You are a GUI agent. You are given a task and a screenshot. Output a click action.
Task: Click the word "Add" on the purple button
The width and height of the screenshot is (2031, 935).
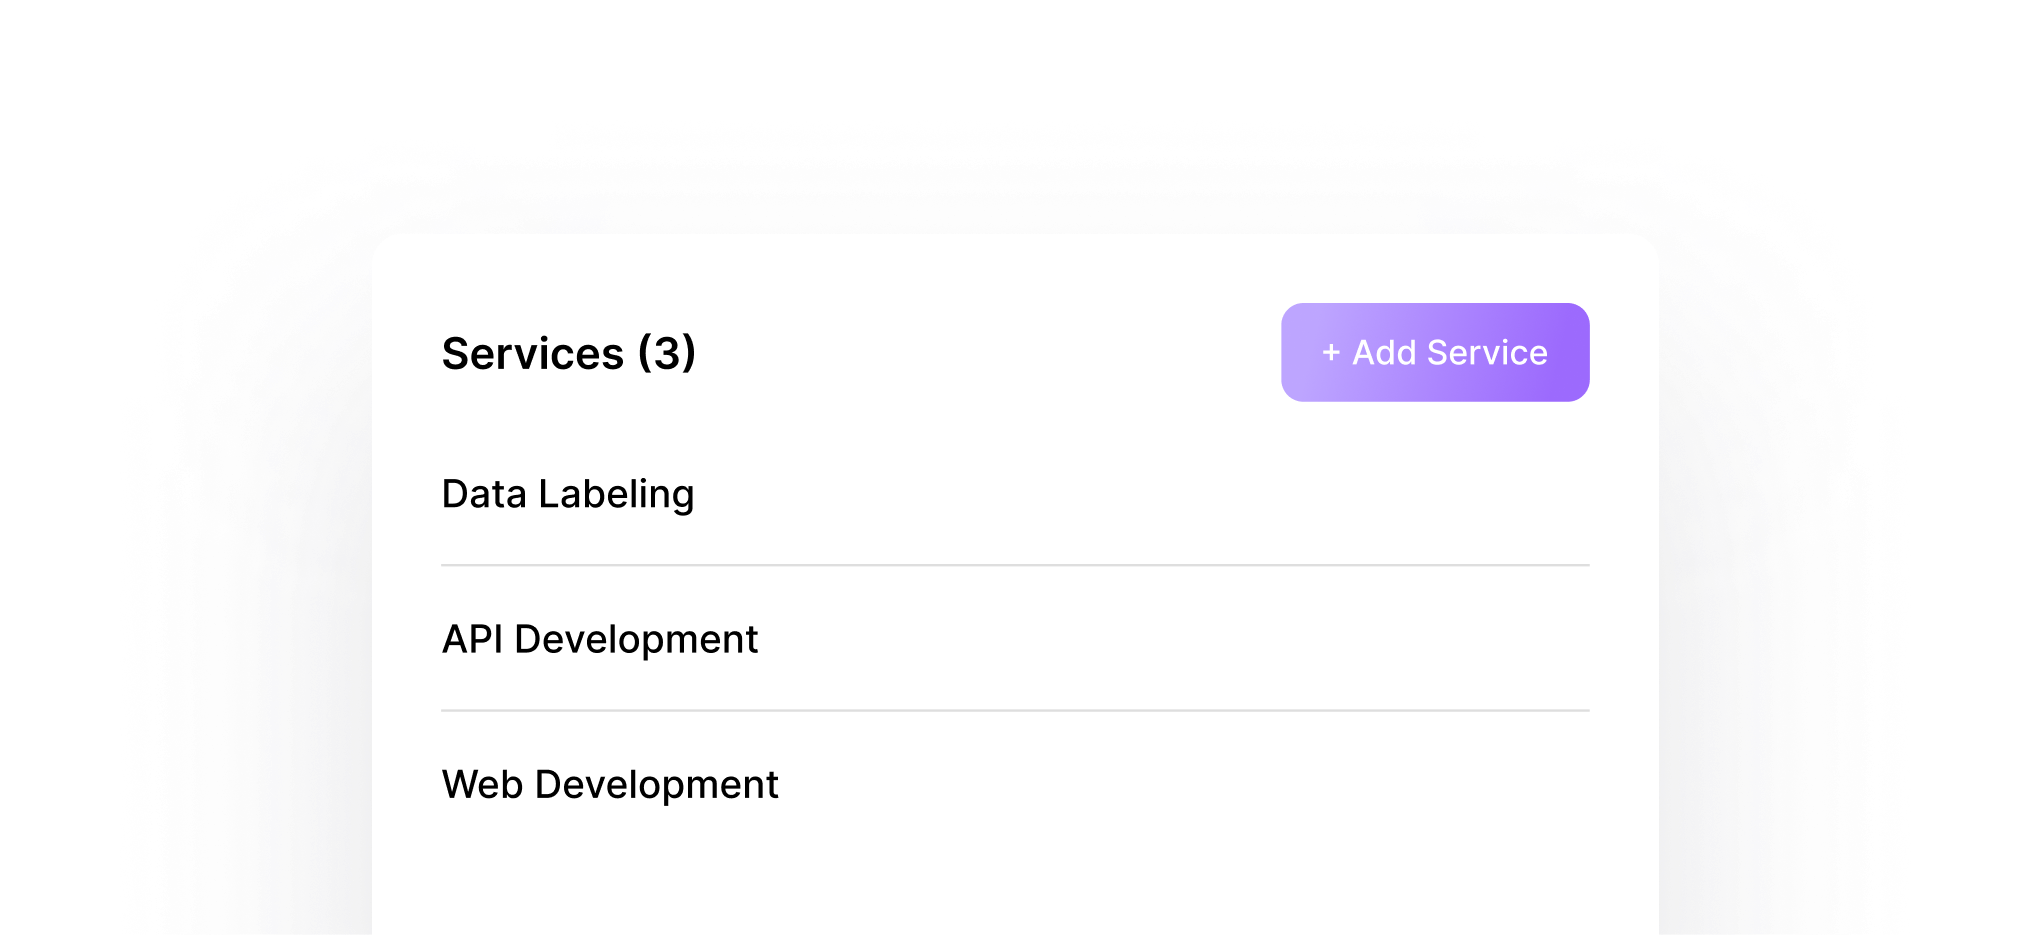click(x=1384, y=353)
